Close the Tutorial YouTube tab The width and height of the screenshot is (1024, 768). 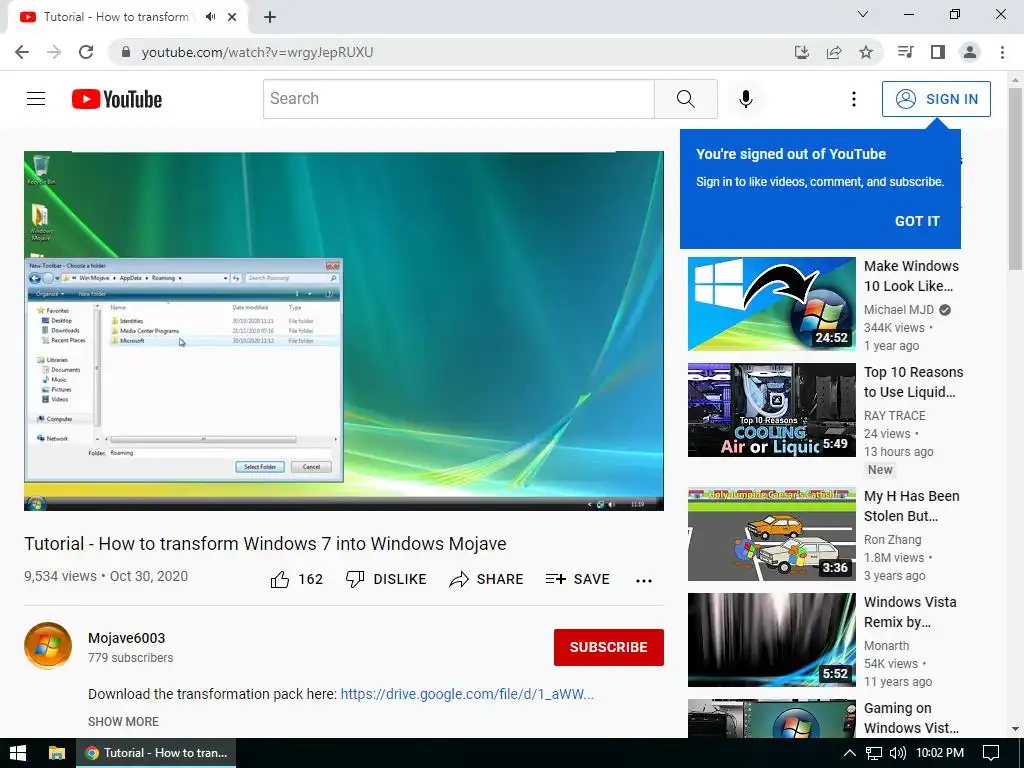tap(232, 17)
